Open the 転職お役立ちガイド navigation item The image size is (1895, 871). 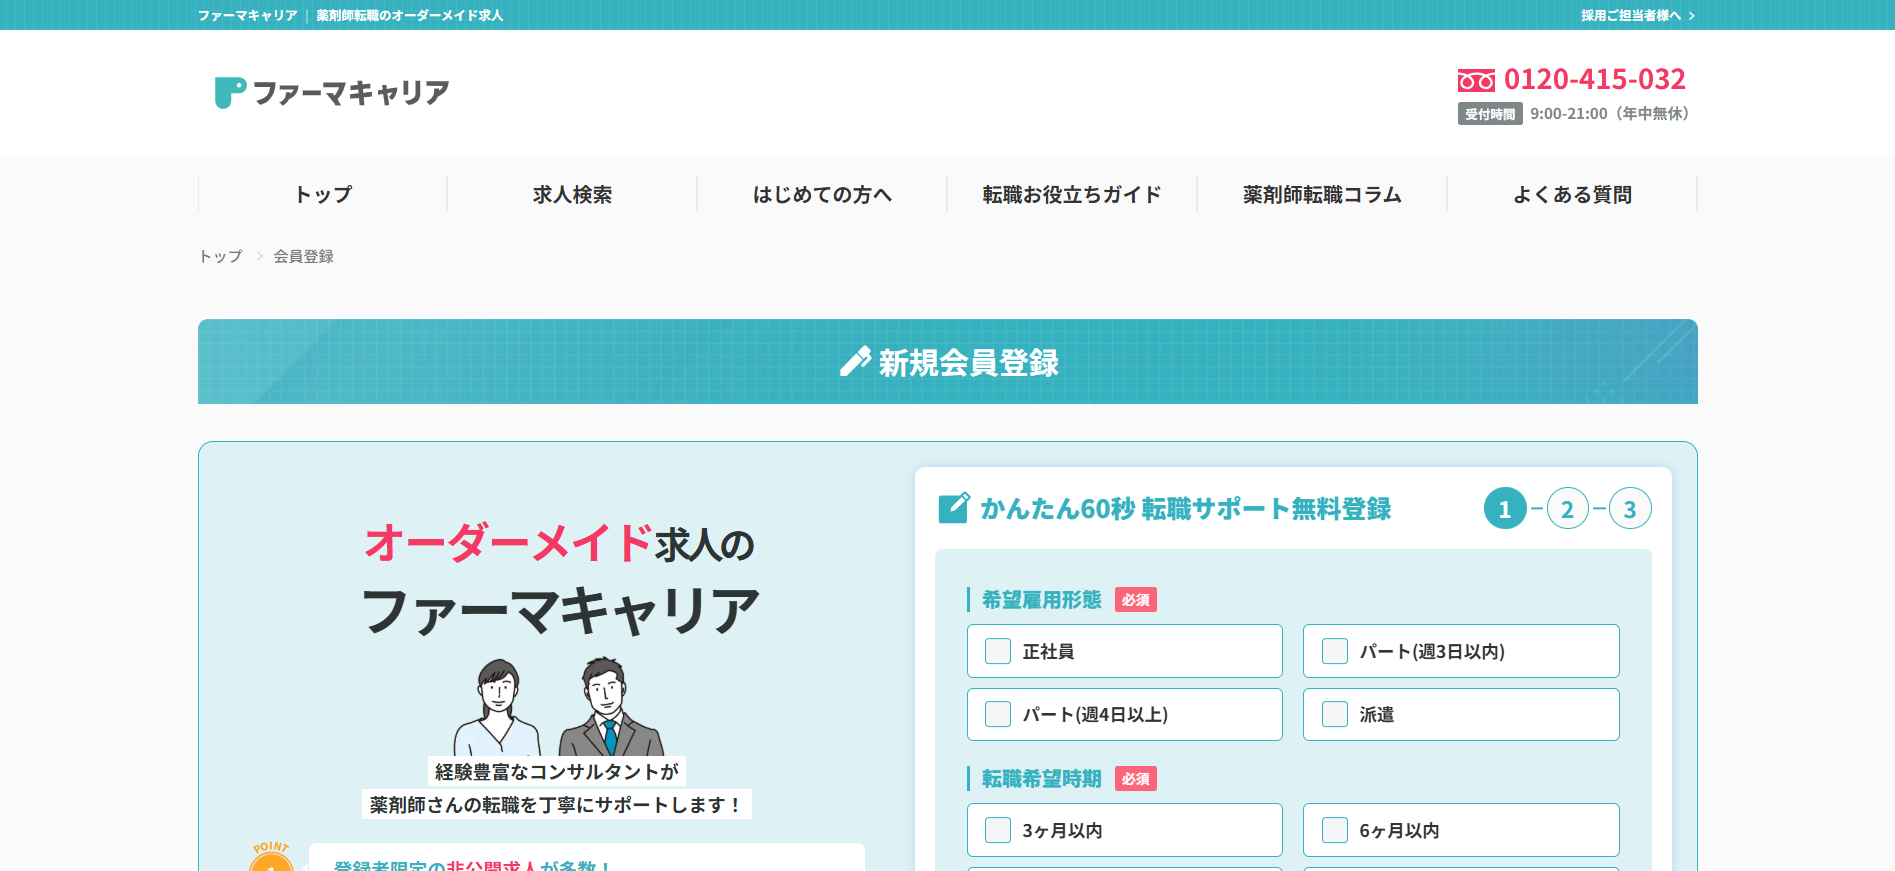[1072, 194]
